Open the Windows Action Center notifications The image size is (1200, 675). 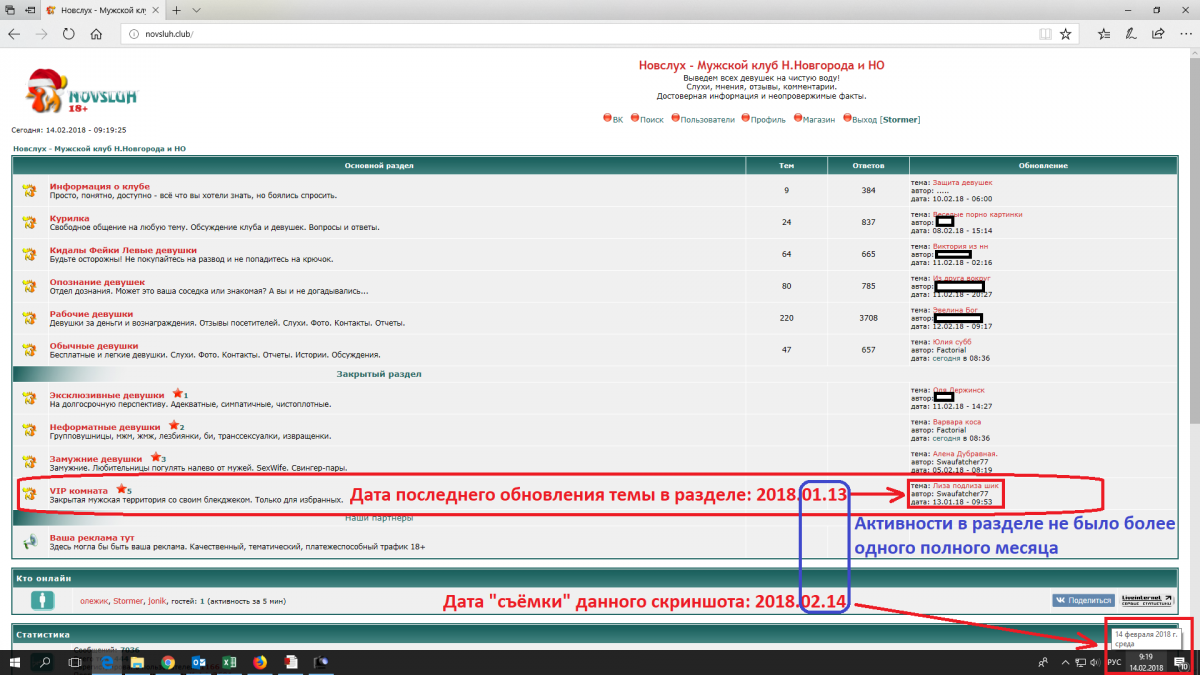pos(1180,662)
